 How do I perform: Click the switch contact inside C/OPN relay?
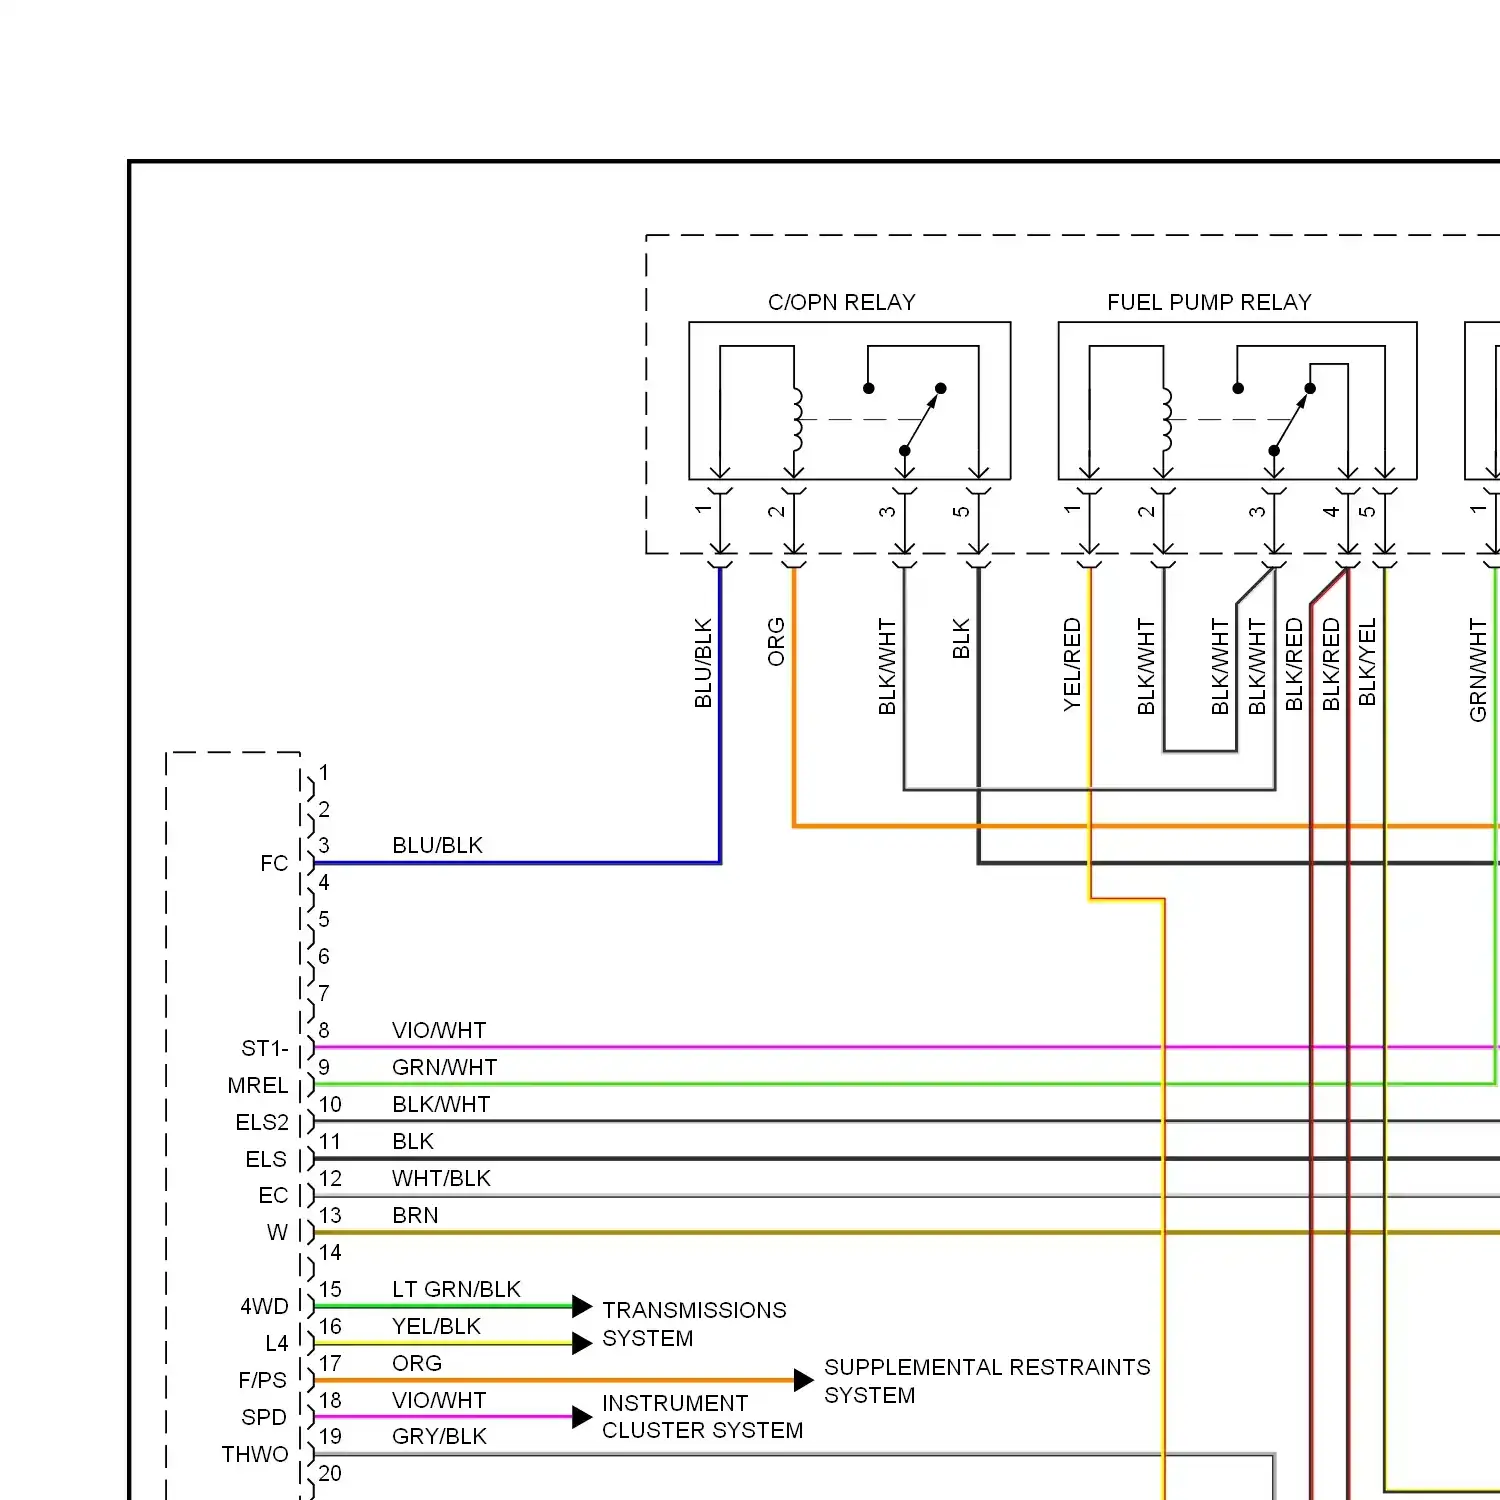(x=922, y=419)
